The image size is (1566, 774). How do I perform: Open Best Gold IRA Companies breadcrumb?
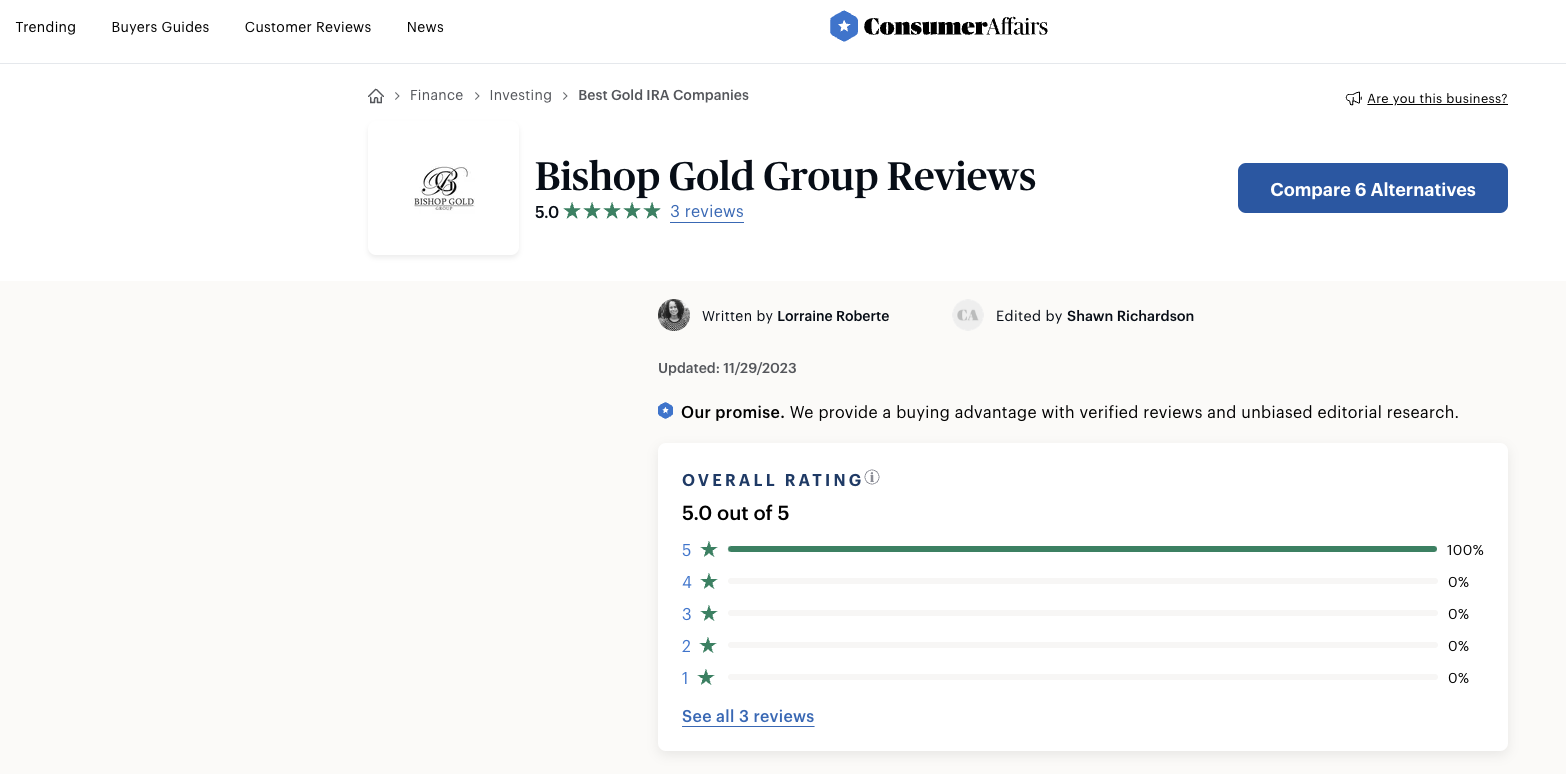tap(663, 95)
